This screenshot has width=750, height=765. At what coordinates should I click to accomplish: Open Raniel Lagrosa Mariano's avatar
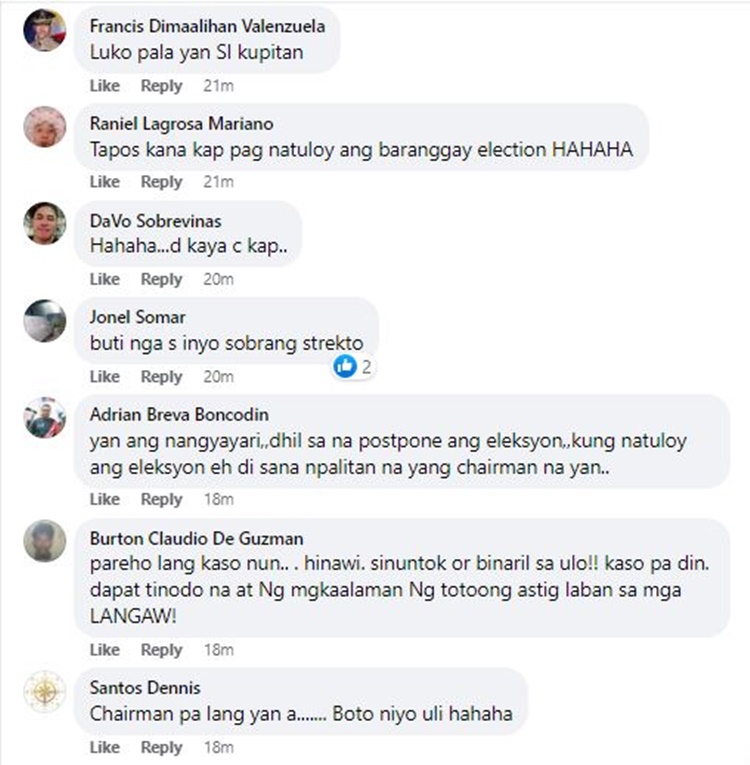(45, 126)
